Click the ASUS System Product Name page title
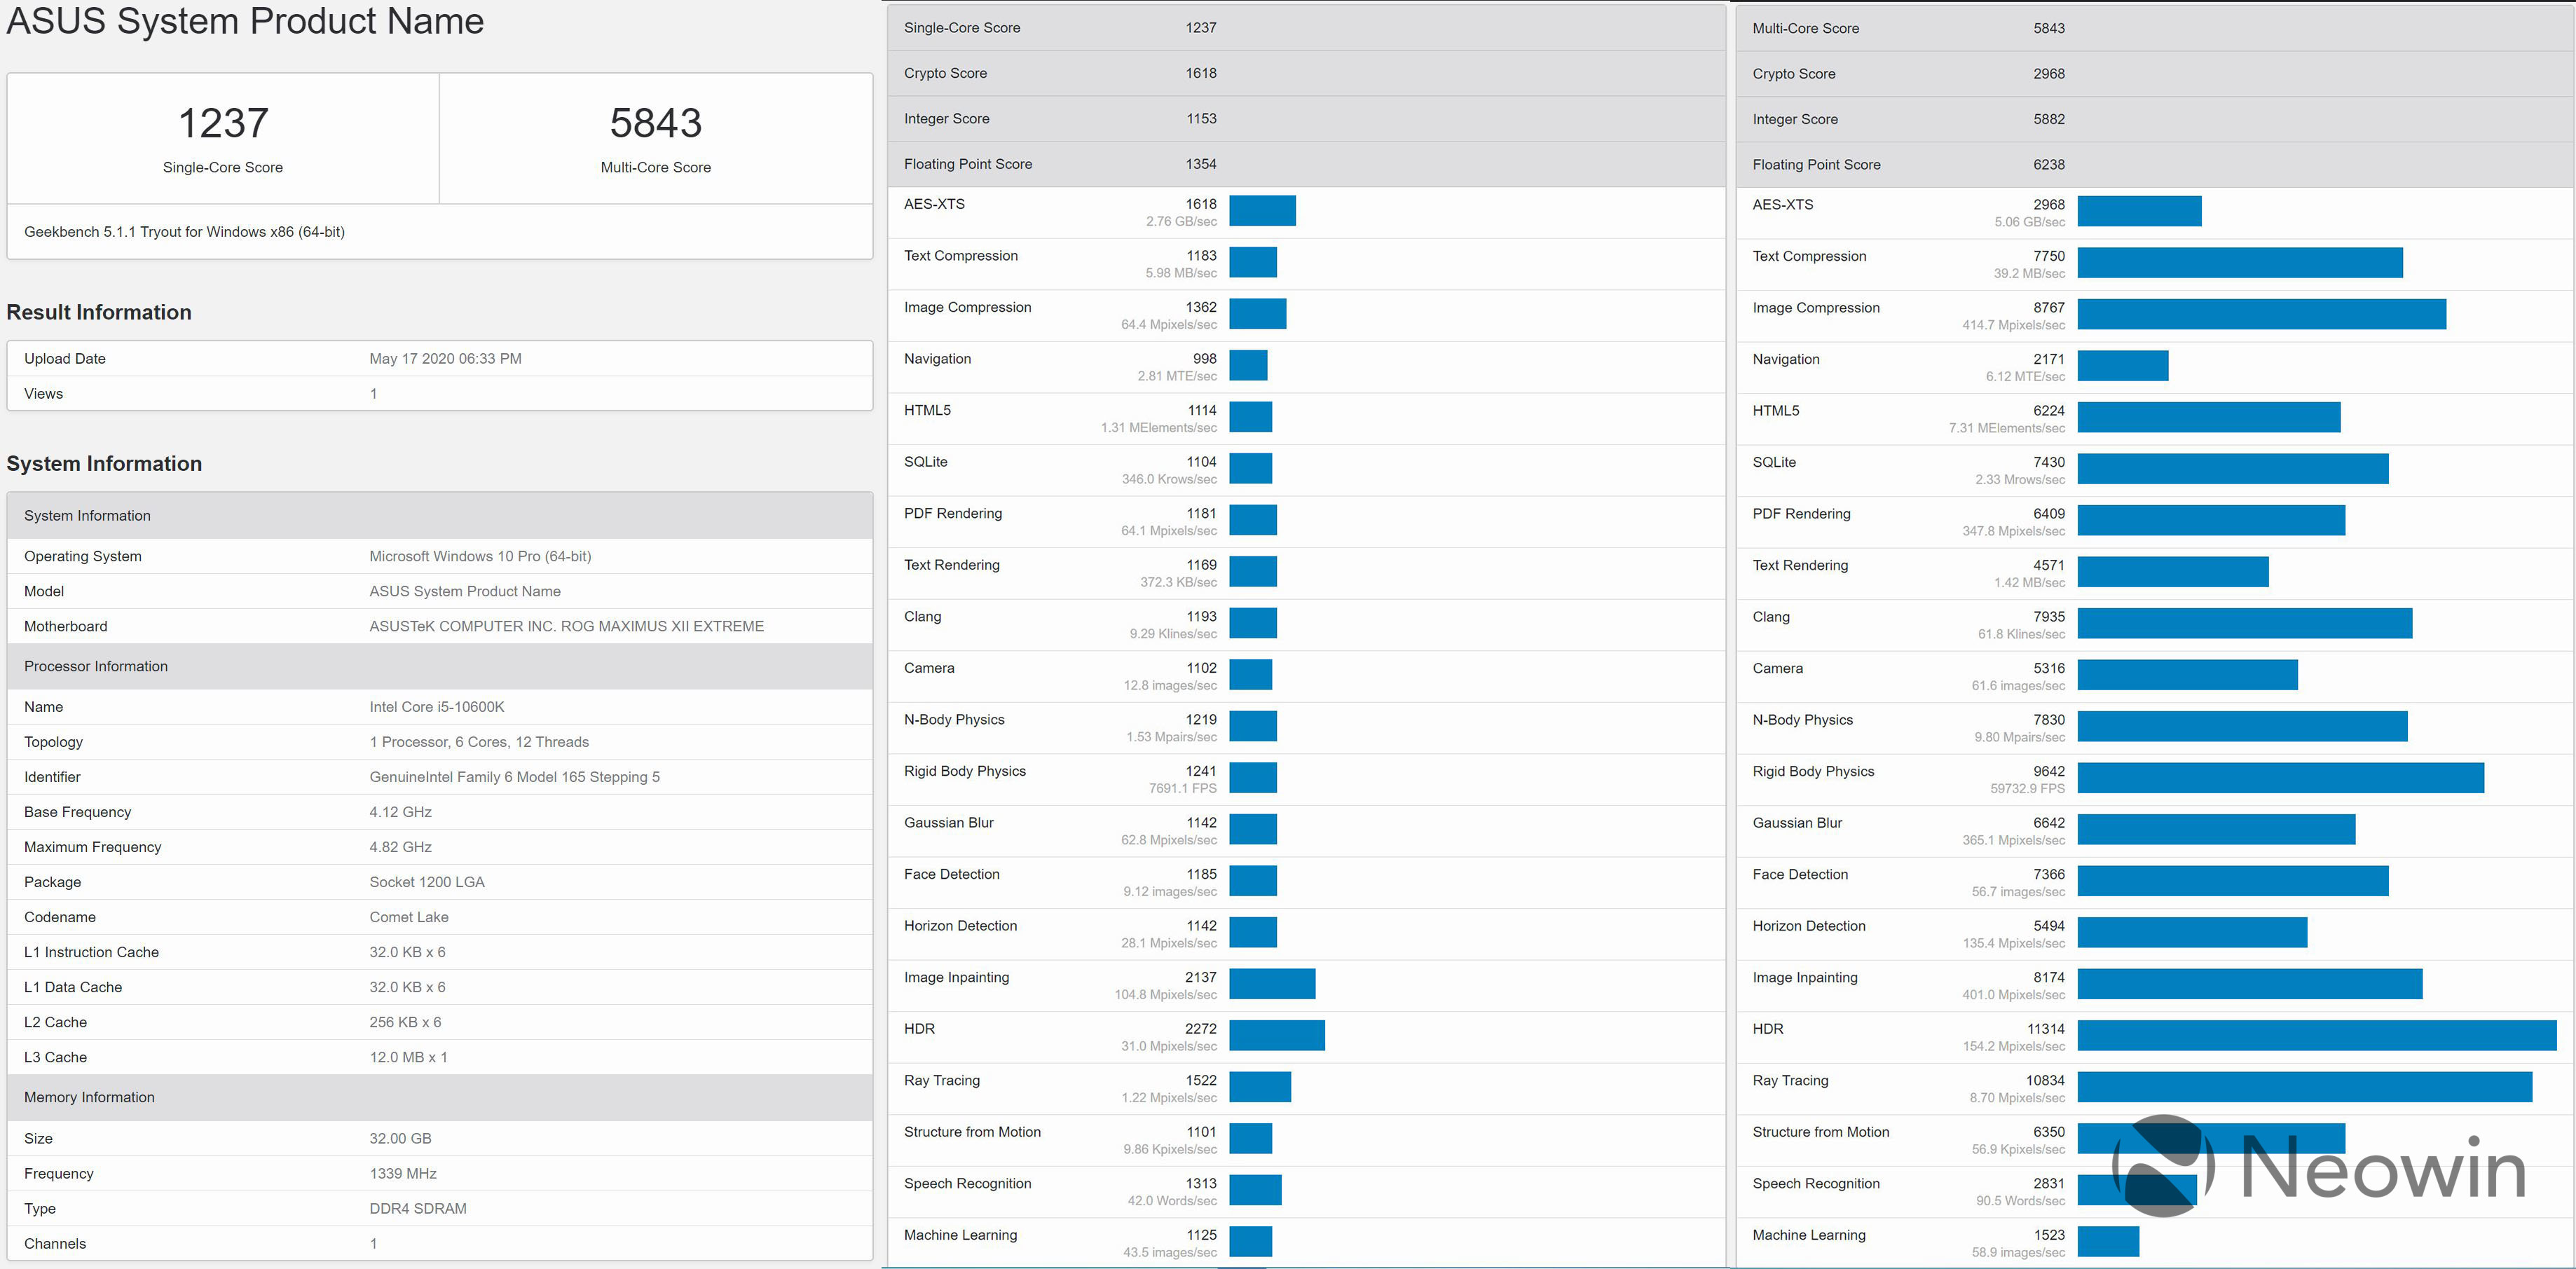This screenshot has height=1269, width=2576. [x=245, y=21]
